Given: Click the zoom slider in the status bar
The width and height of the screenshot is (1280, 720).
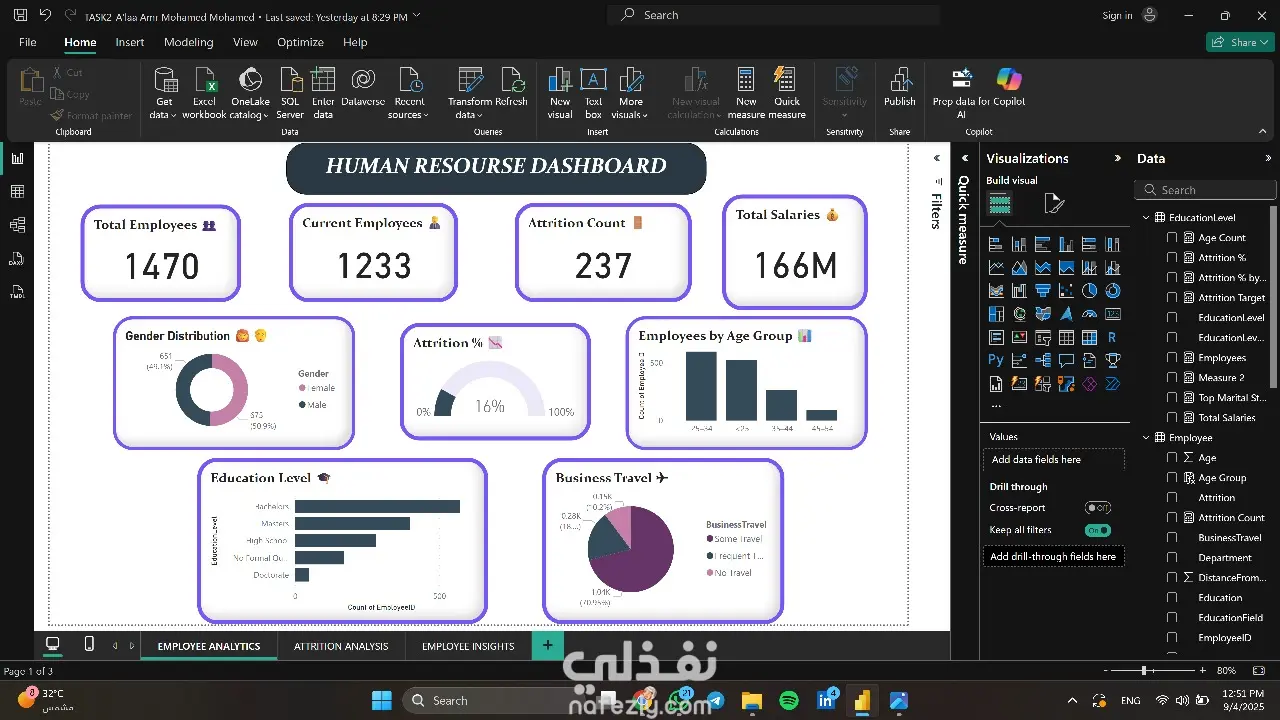Looking at the screenshot, I should point(1154,670).
